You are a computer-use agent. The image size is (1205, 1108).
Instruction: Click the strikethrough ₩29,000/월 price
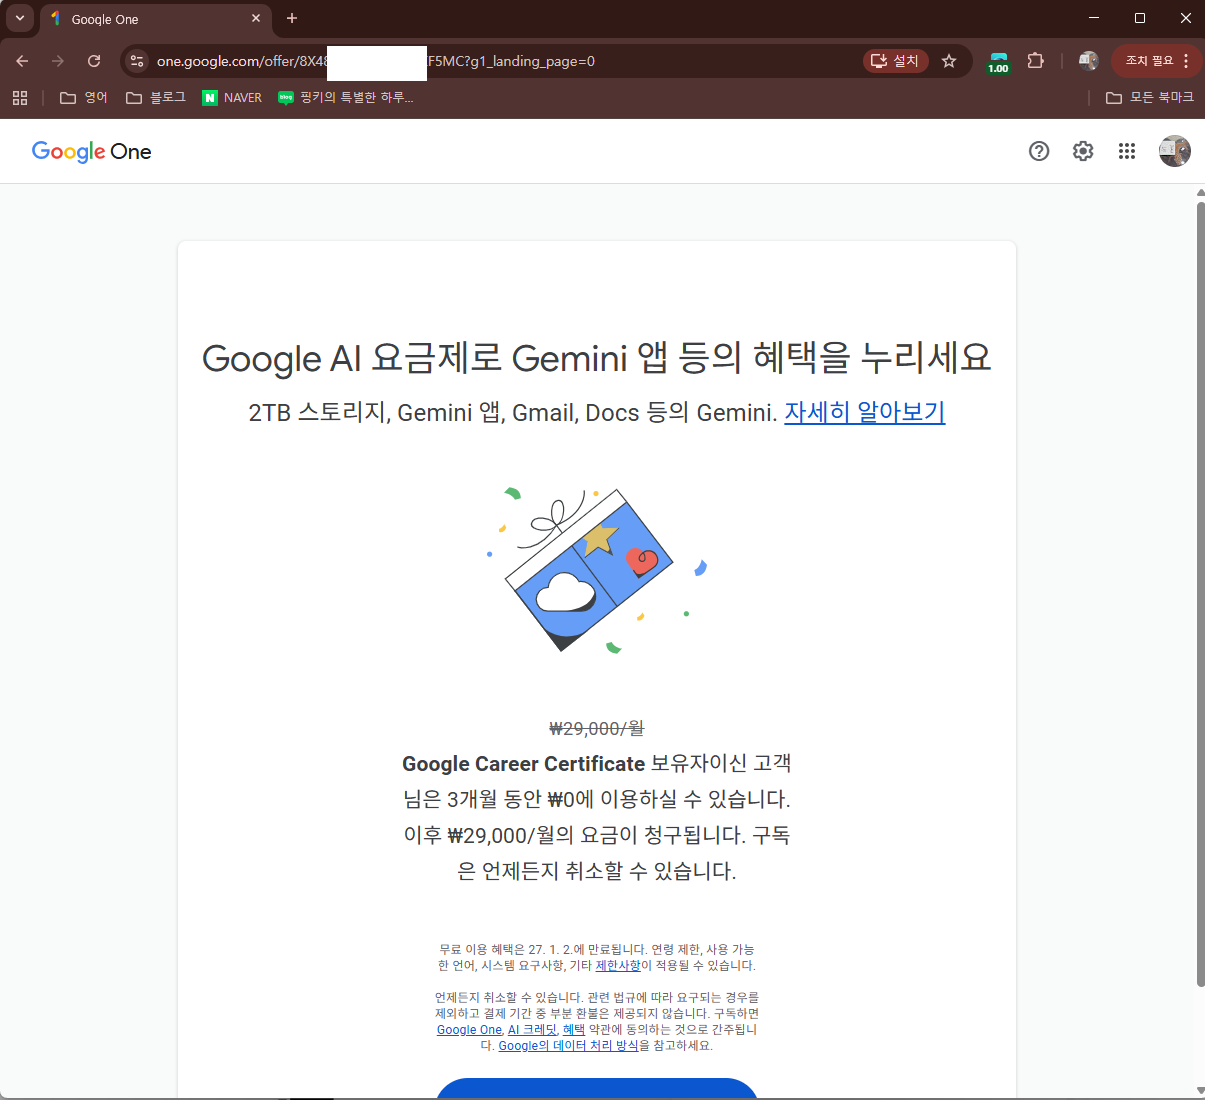[597, 729]
